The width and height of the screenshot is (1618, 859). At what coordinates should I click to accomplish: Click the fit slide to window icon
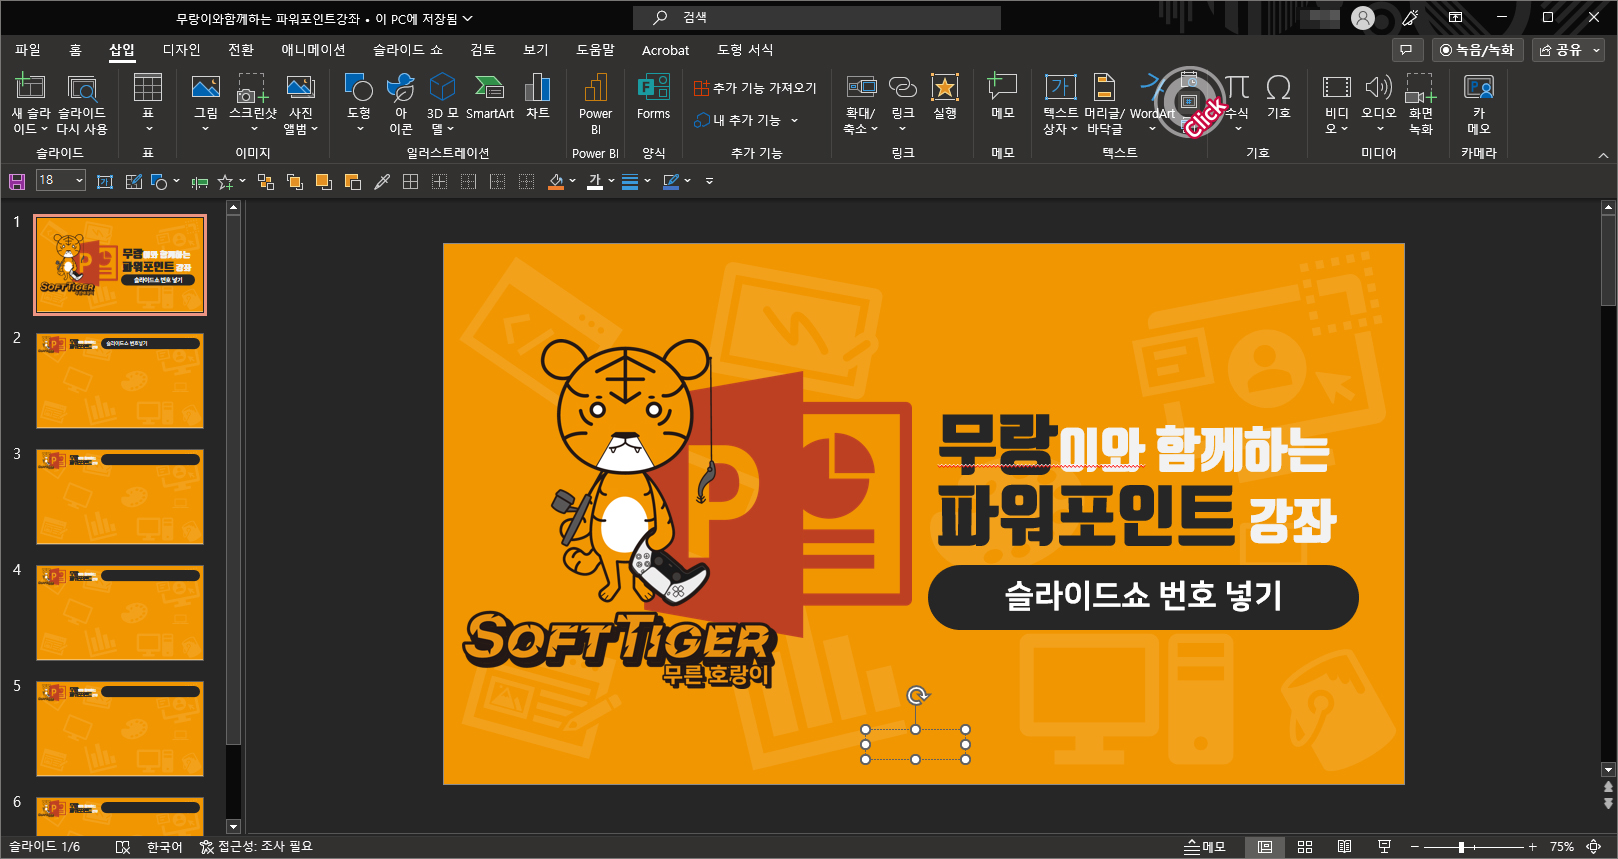1593,847
